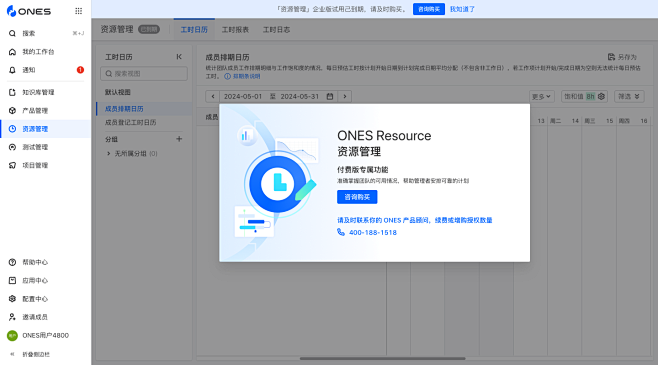658x365 pixels.
Task: Open 配置中心
Action: coord(45,299)
